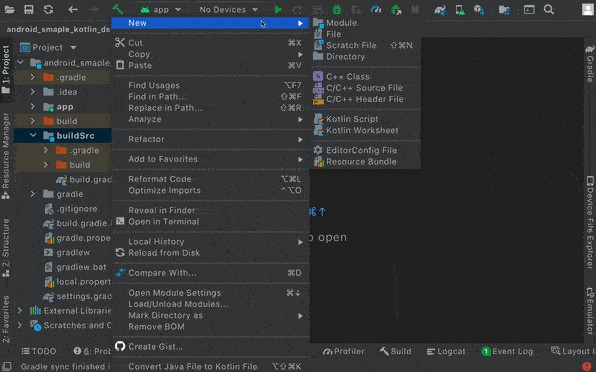
Task: Open the Event Log tool window
Action: coord(507,351)
